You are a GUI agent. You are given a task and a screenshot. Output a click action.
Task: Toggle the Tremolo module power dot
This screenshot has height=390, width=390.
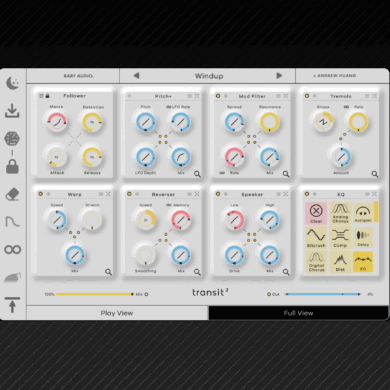coord(307,96)
